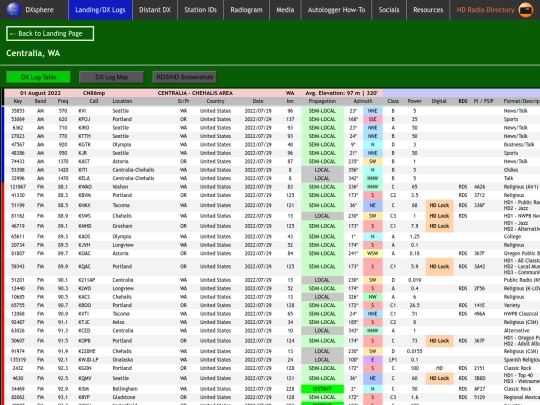Viewport: 540px width, 405px height.
Task: Select the KTTH call sign cell
Action: [x=84, y=136]
